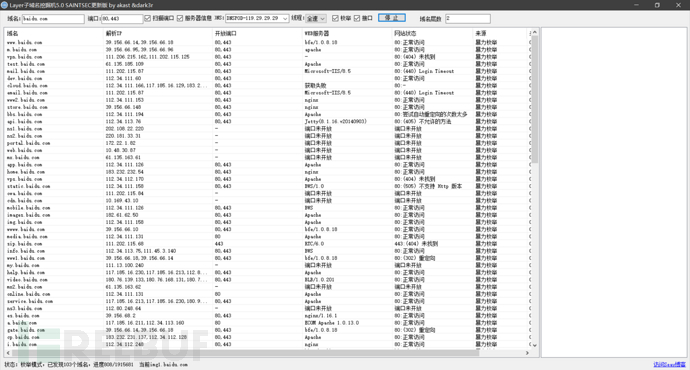This screenshot has height=370, width=690.
Task: Select the www2.baidu.com row
Action: [267, 100]
